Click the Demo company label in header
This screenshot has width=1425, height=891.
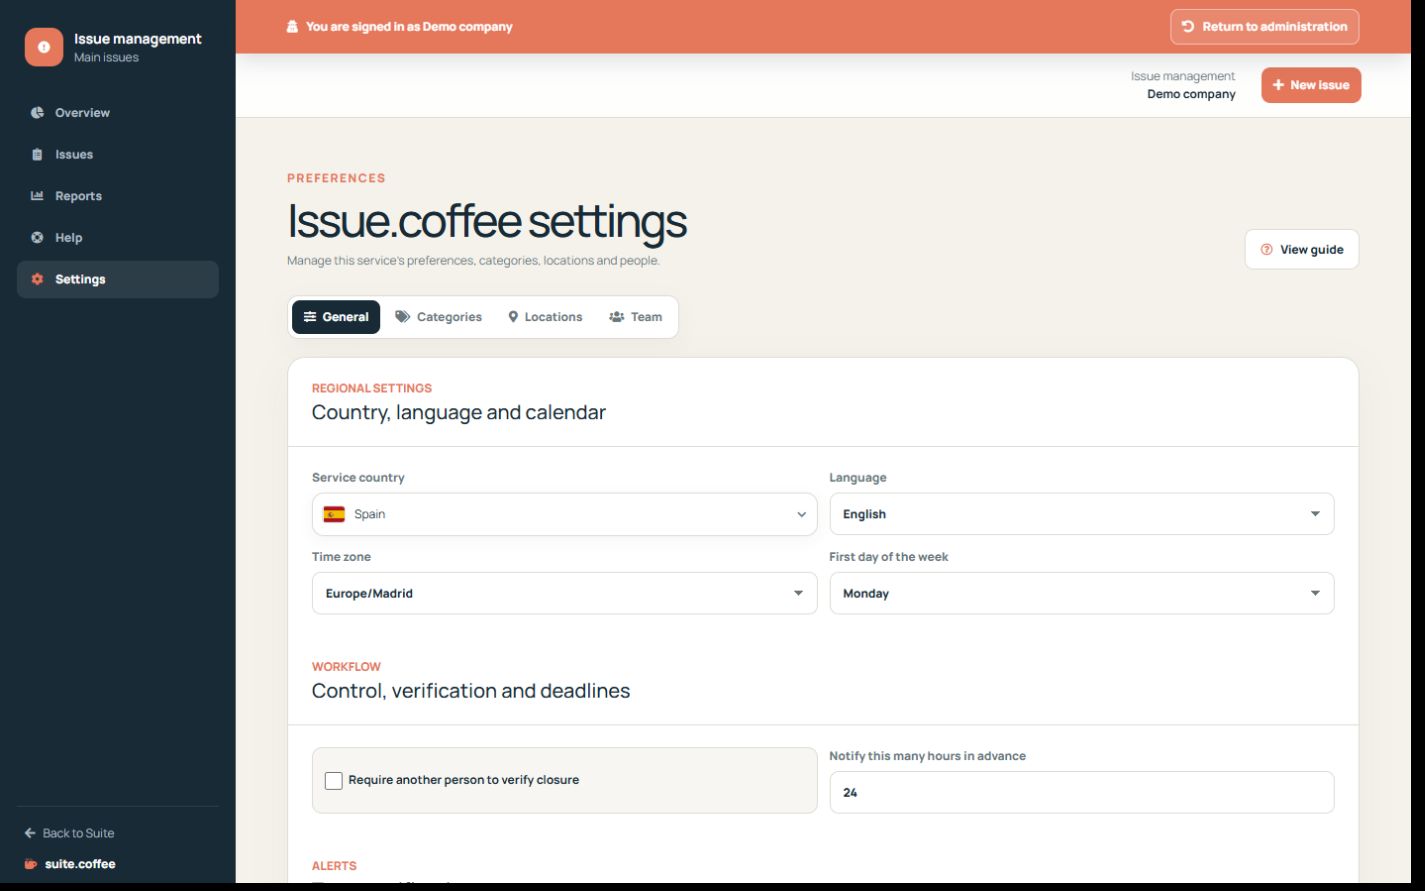click(x=1191, y=94)
